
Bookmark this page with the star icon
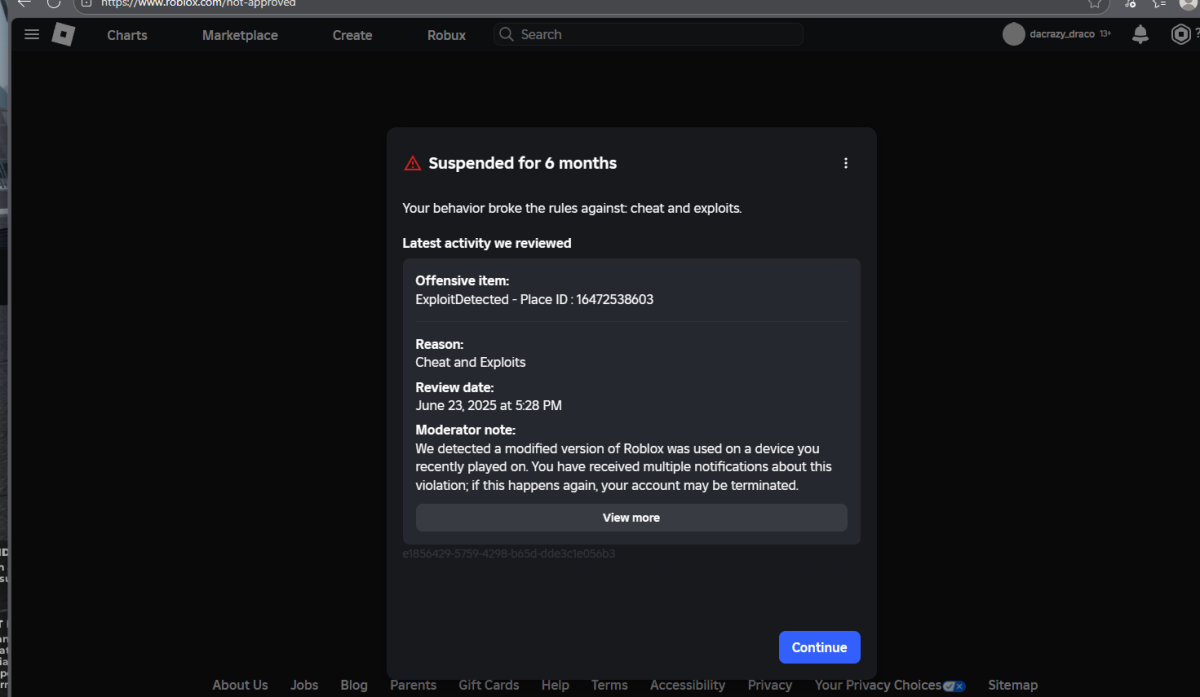point(1094,3)
